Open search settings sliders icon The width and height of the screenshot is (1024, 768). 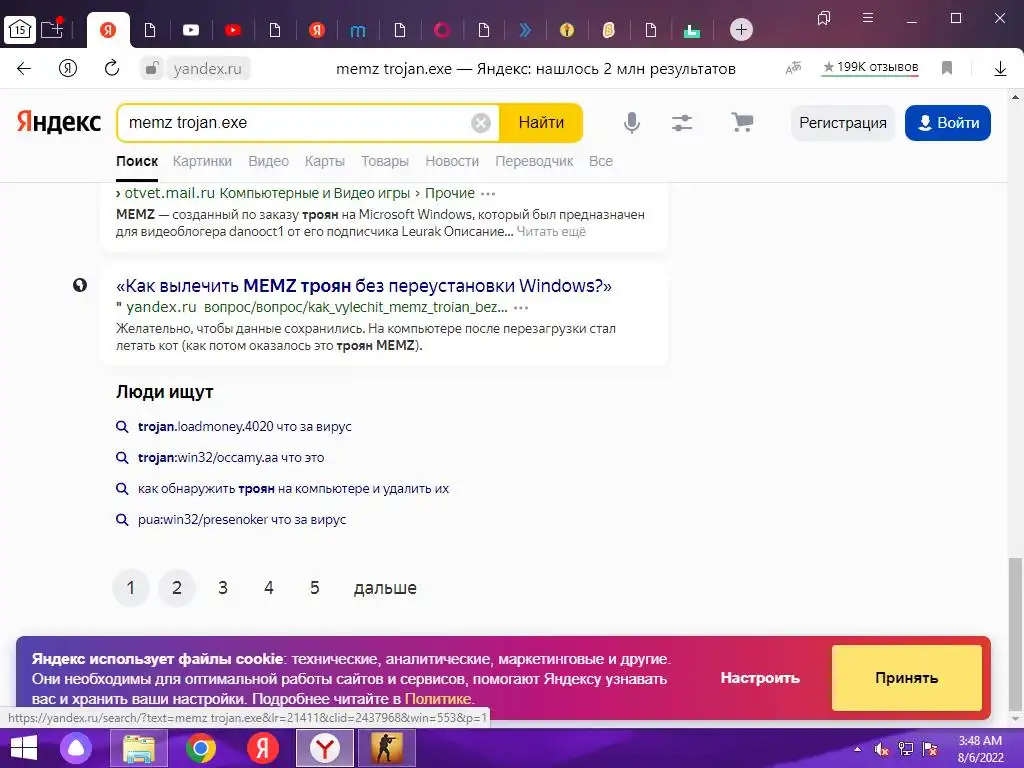click(x=682, y=122)
